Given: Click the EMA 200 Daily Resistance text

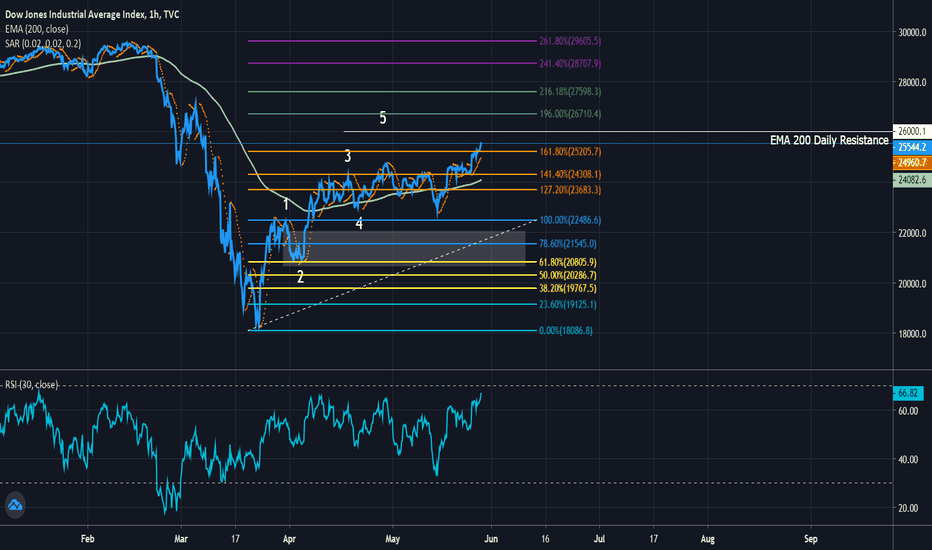Looking at the screenshot, I should pos(829,140).
